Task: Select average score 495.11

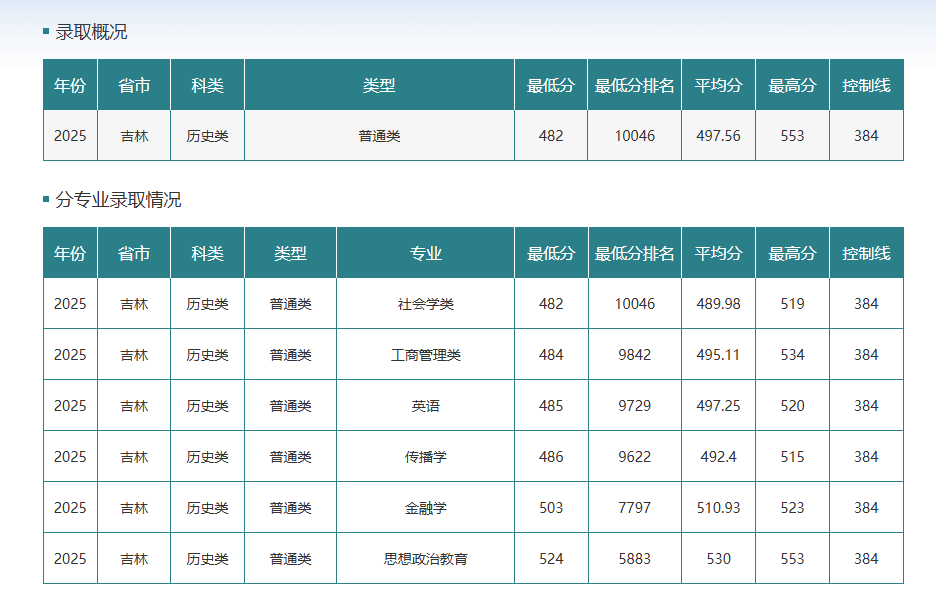Action: [x=718, y=355]
